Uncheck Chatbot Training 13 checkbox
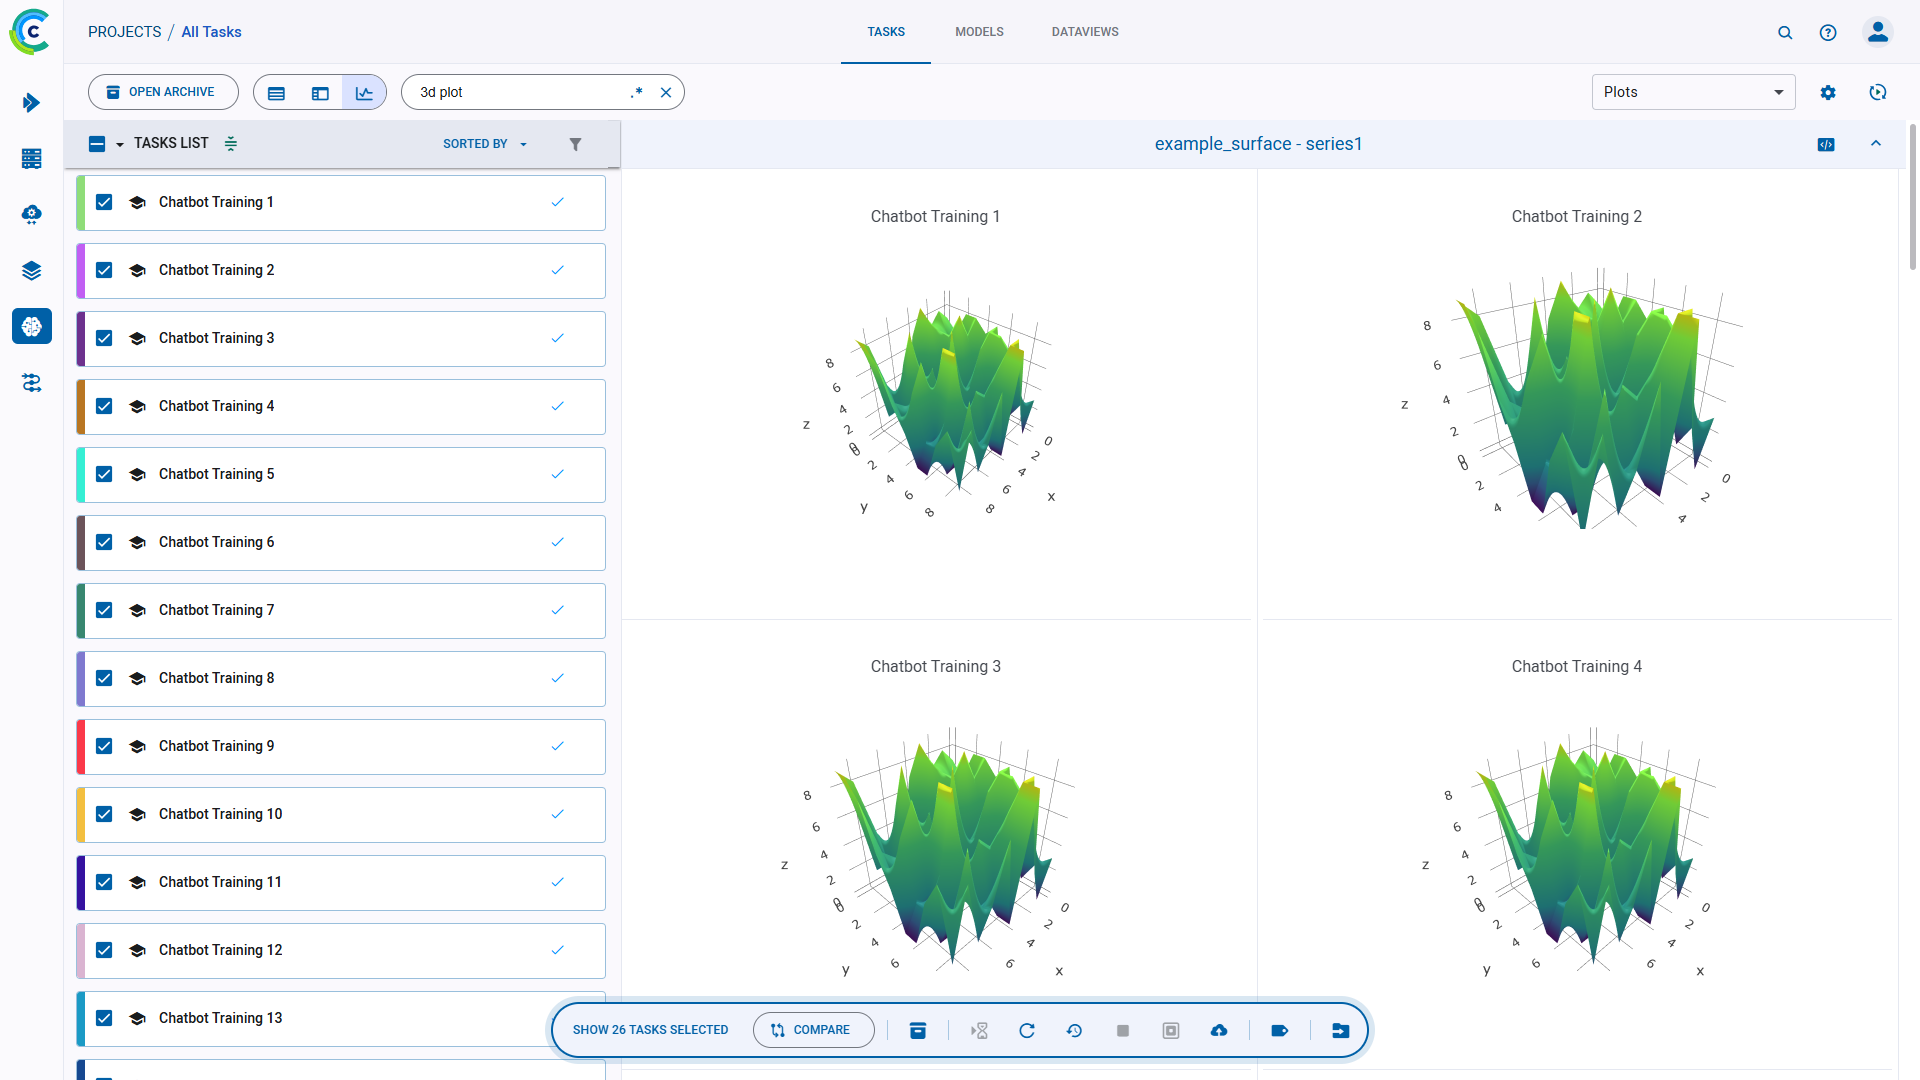The image size is (1920, 1080). 104,1018
